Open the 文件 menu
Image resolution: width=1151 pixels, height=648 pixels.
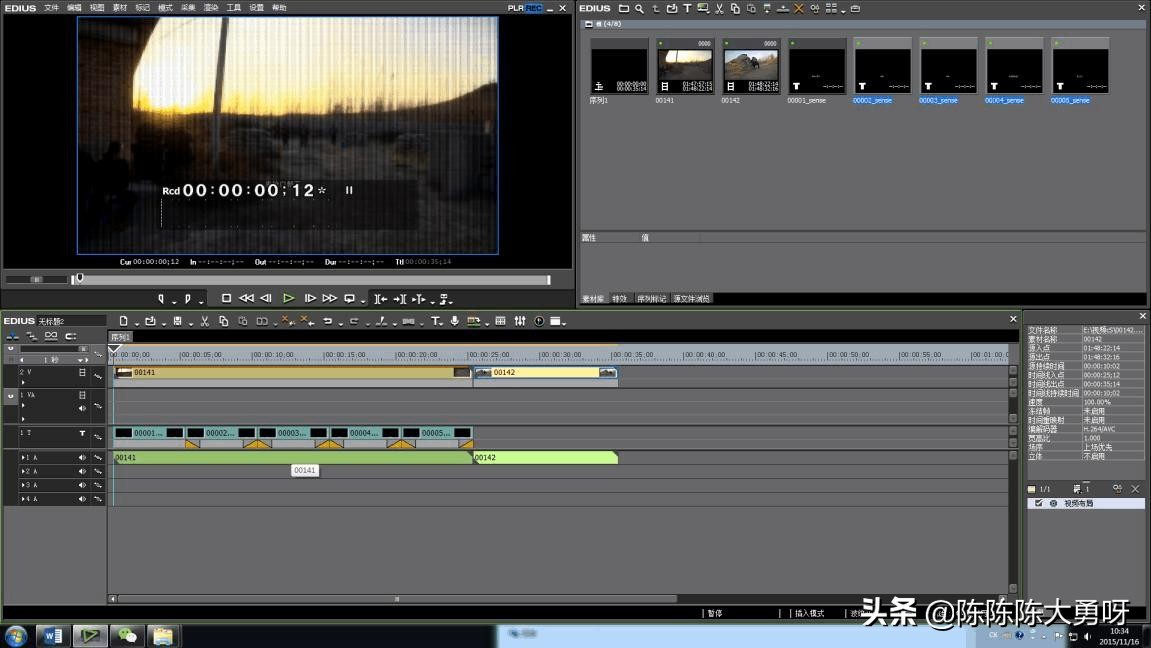tap(51, 8)
